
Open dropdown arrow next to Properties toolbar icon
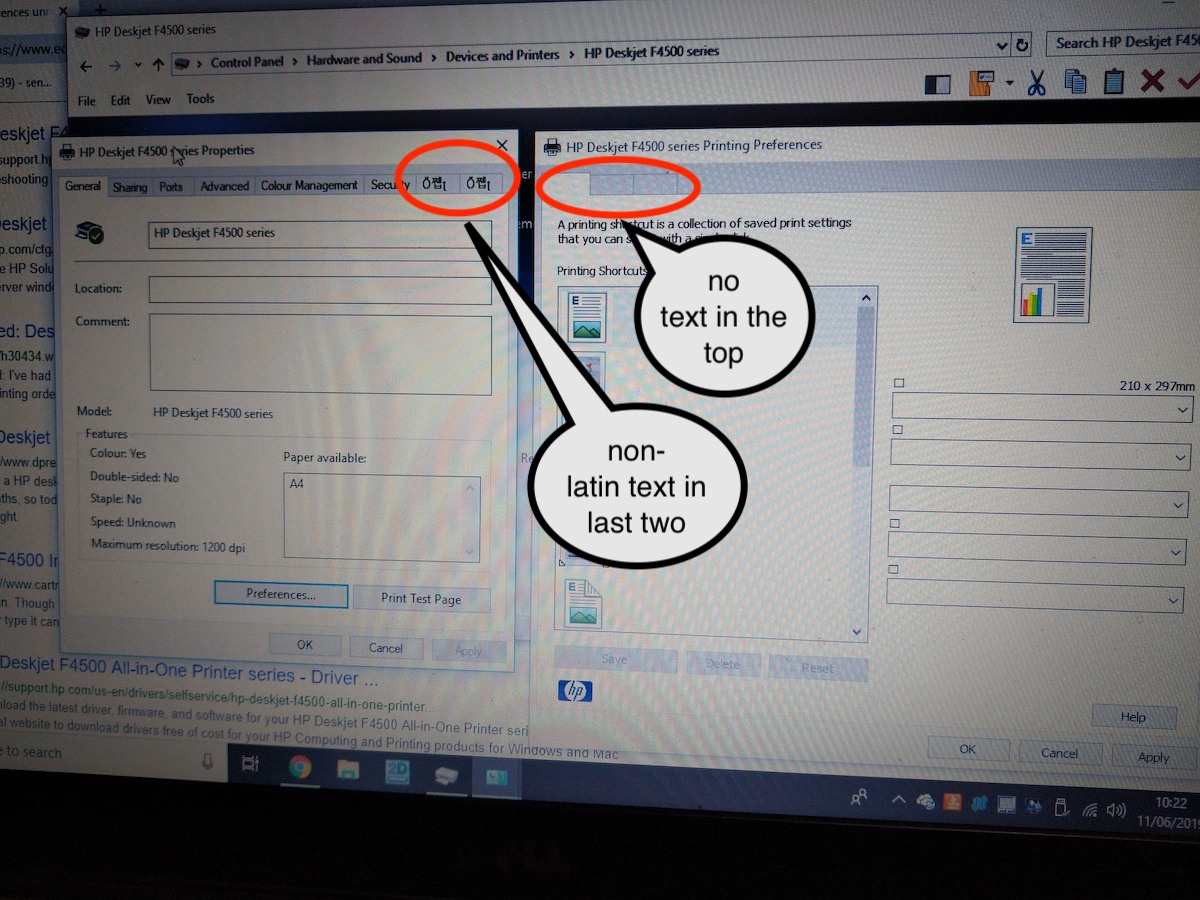point(1010,84)
